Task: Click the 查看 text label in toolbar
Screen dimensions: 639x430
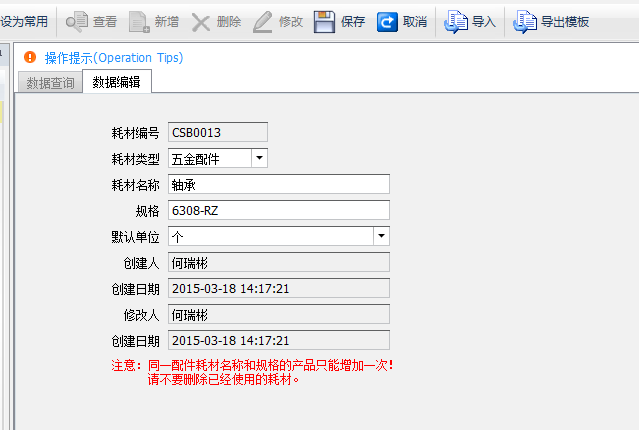Action: point(105,22)
